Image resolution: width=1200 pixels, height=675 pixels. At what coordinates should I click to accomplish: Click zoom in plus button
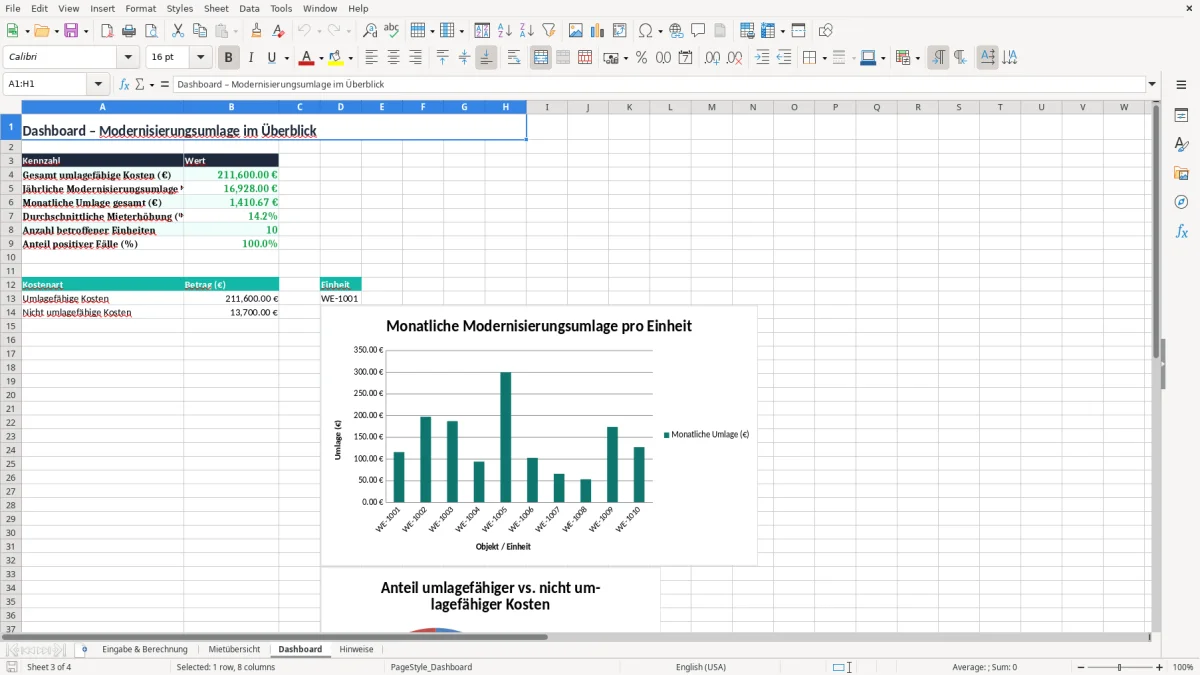point(1160,667)
